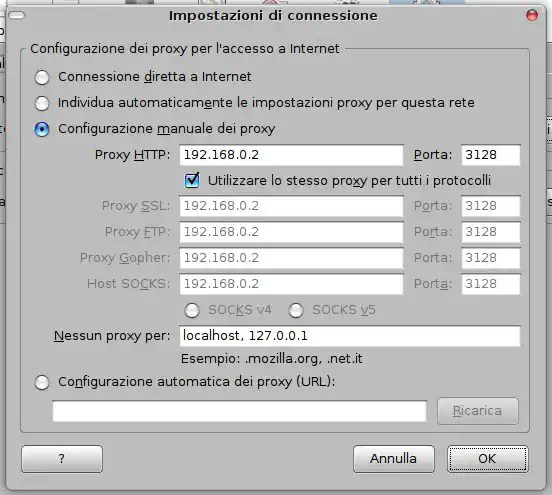Click the 'Impostazioni di connessione' title text
552x495 pixels.
(273, 16)
